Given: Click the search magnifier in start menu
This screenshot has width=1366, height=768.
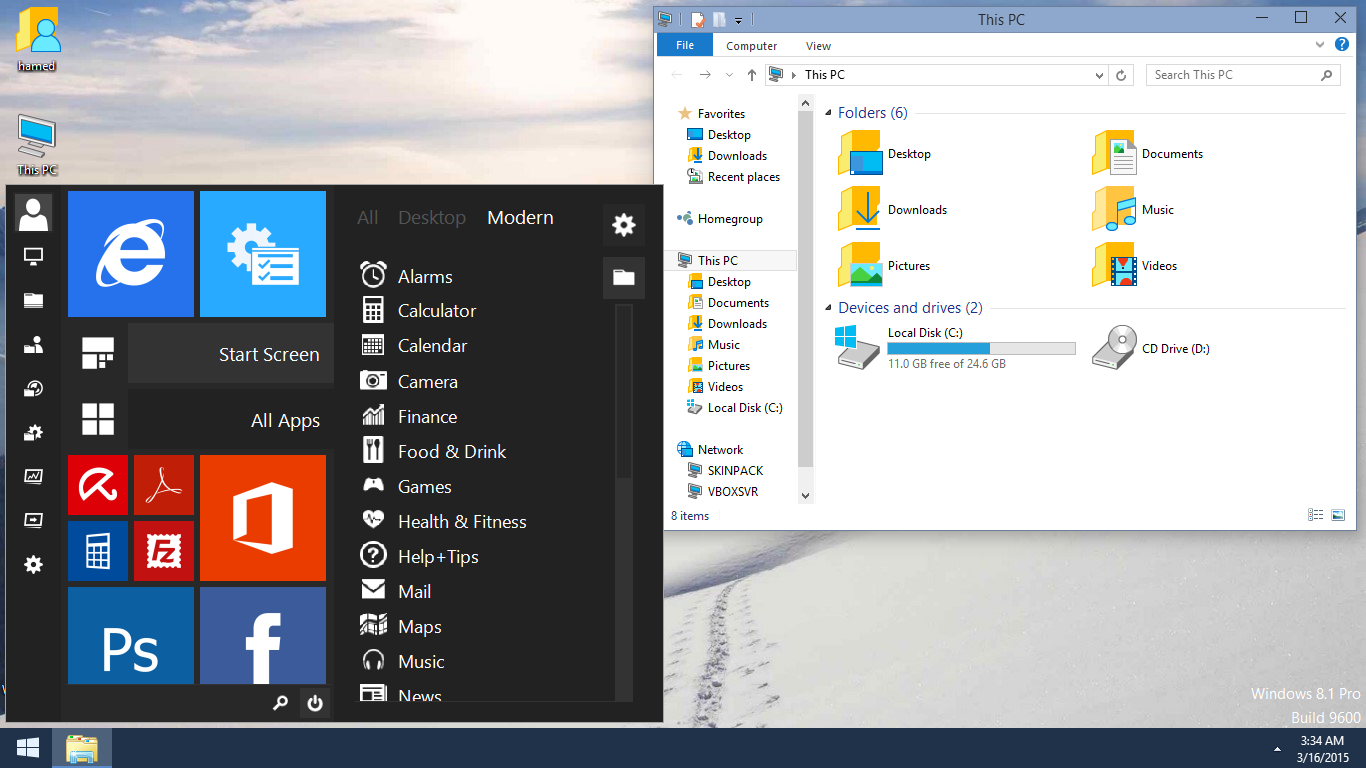Looking at the screenshot, I should point(280,704).
